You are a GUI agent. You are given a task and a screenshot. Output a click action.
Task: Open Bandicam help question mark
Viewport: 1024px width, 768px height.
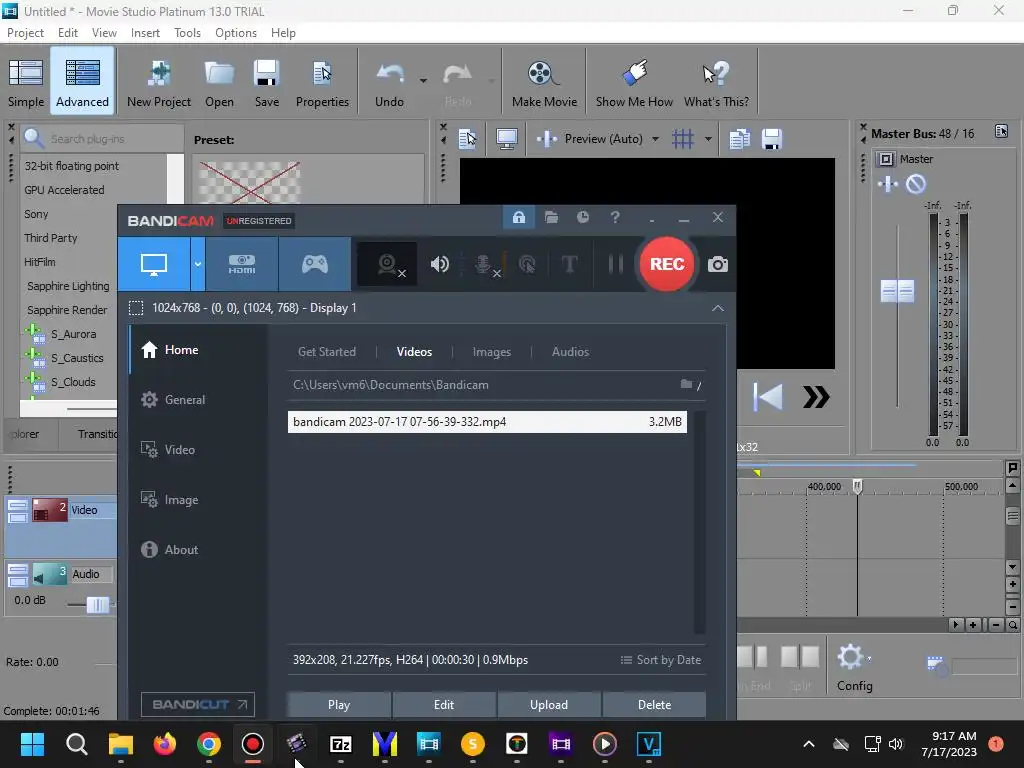[x=615, y=217]
